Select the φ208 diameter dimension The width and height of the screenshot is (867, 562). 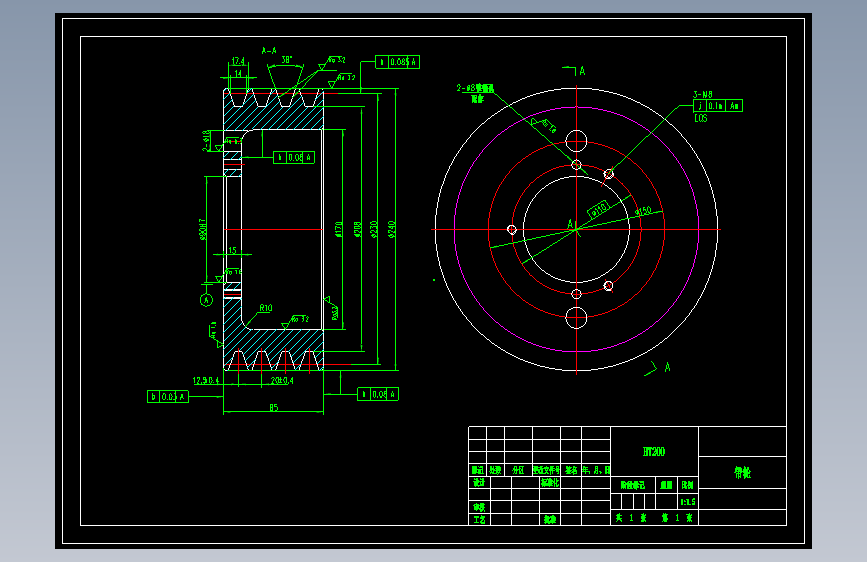coord(357,230)
